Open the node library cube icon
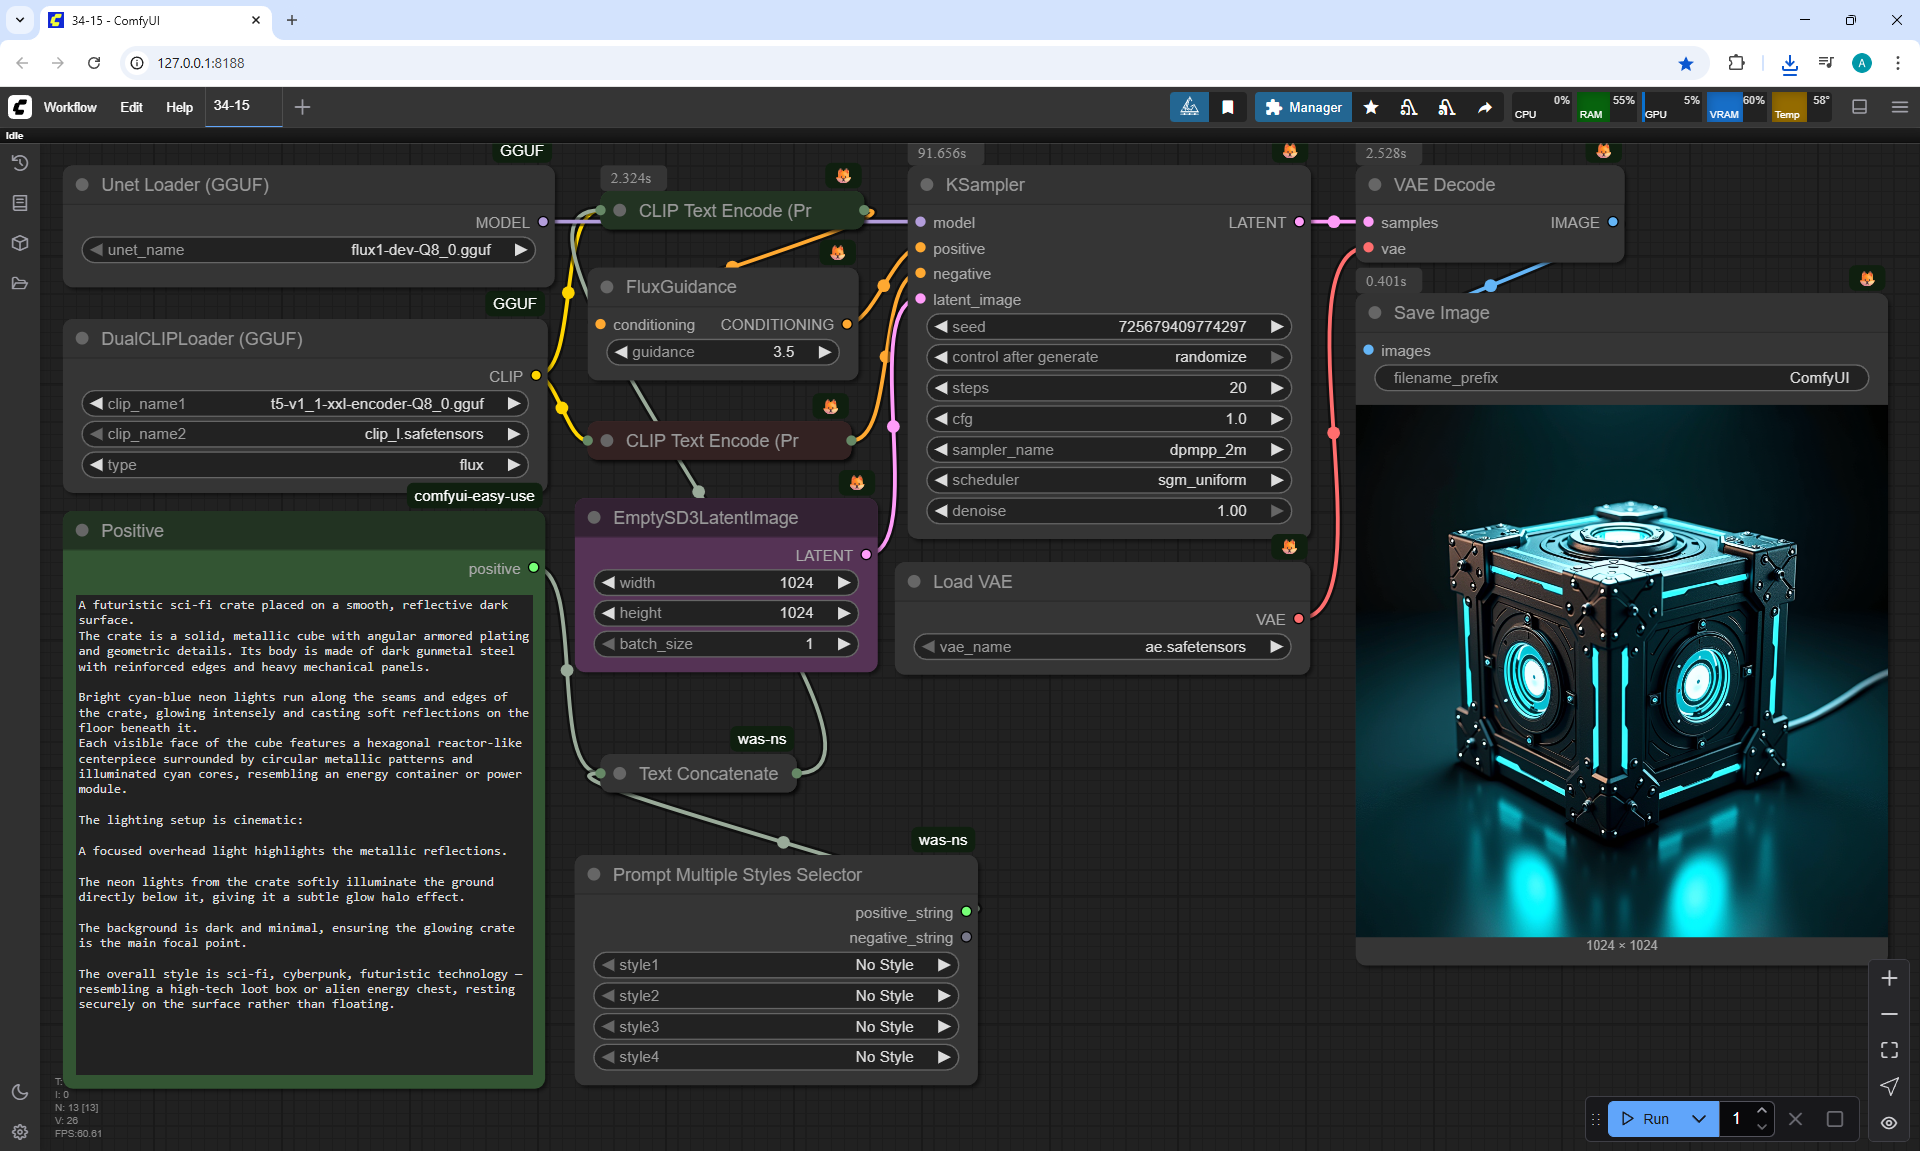The image size is (1920, 1151). [x=19, y=243]
